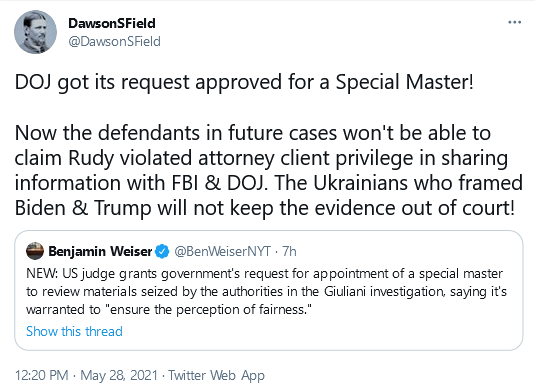
Task: Open the 7h timestamp on quoted tweet
Action: (289, 251)
